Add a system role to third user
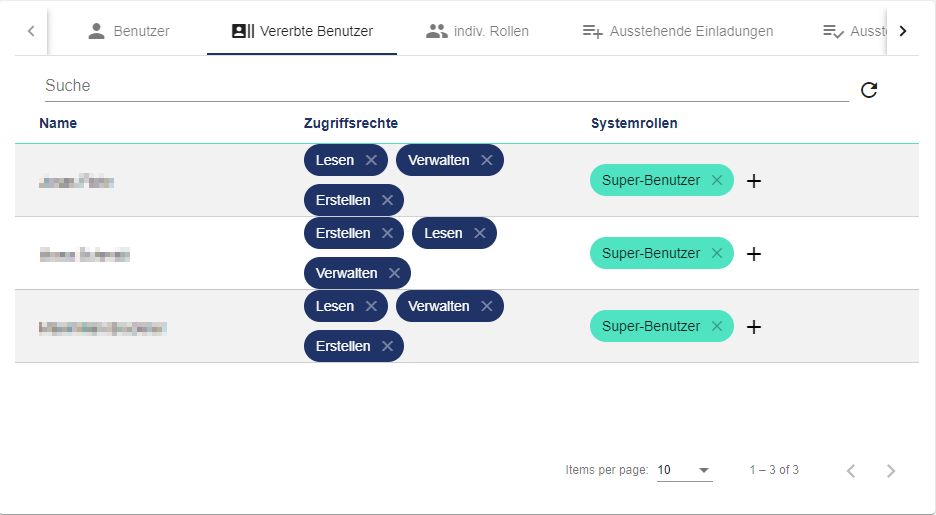This screenshot has height=515, width=936. click(x=754, y=327)
